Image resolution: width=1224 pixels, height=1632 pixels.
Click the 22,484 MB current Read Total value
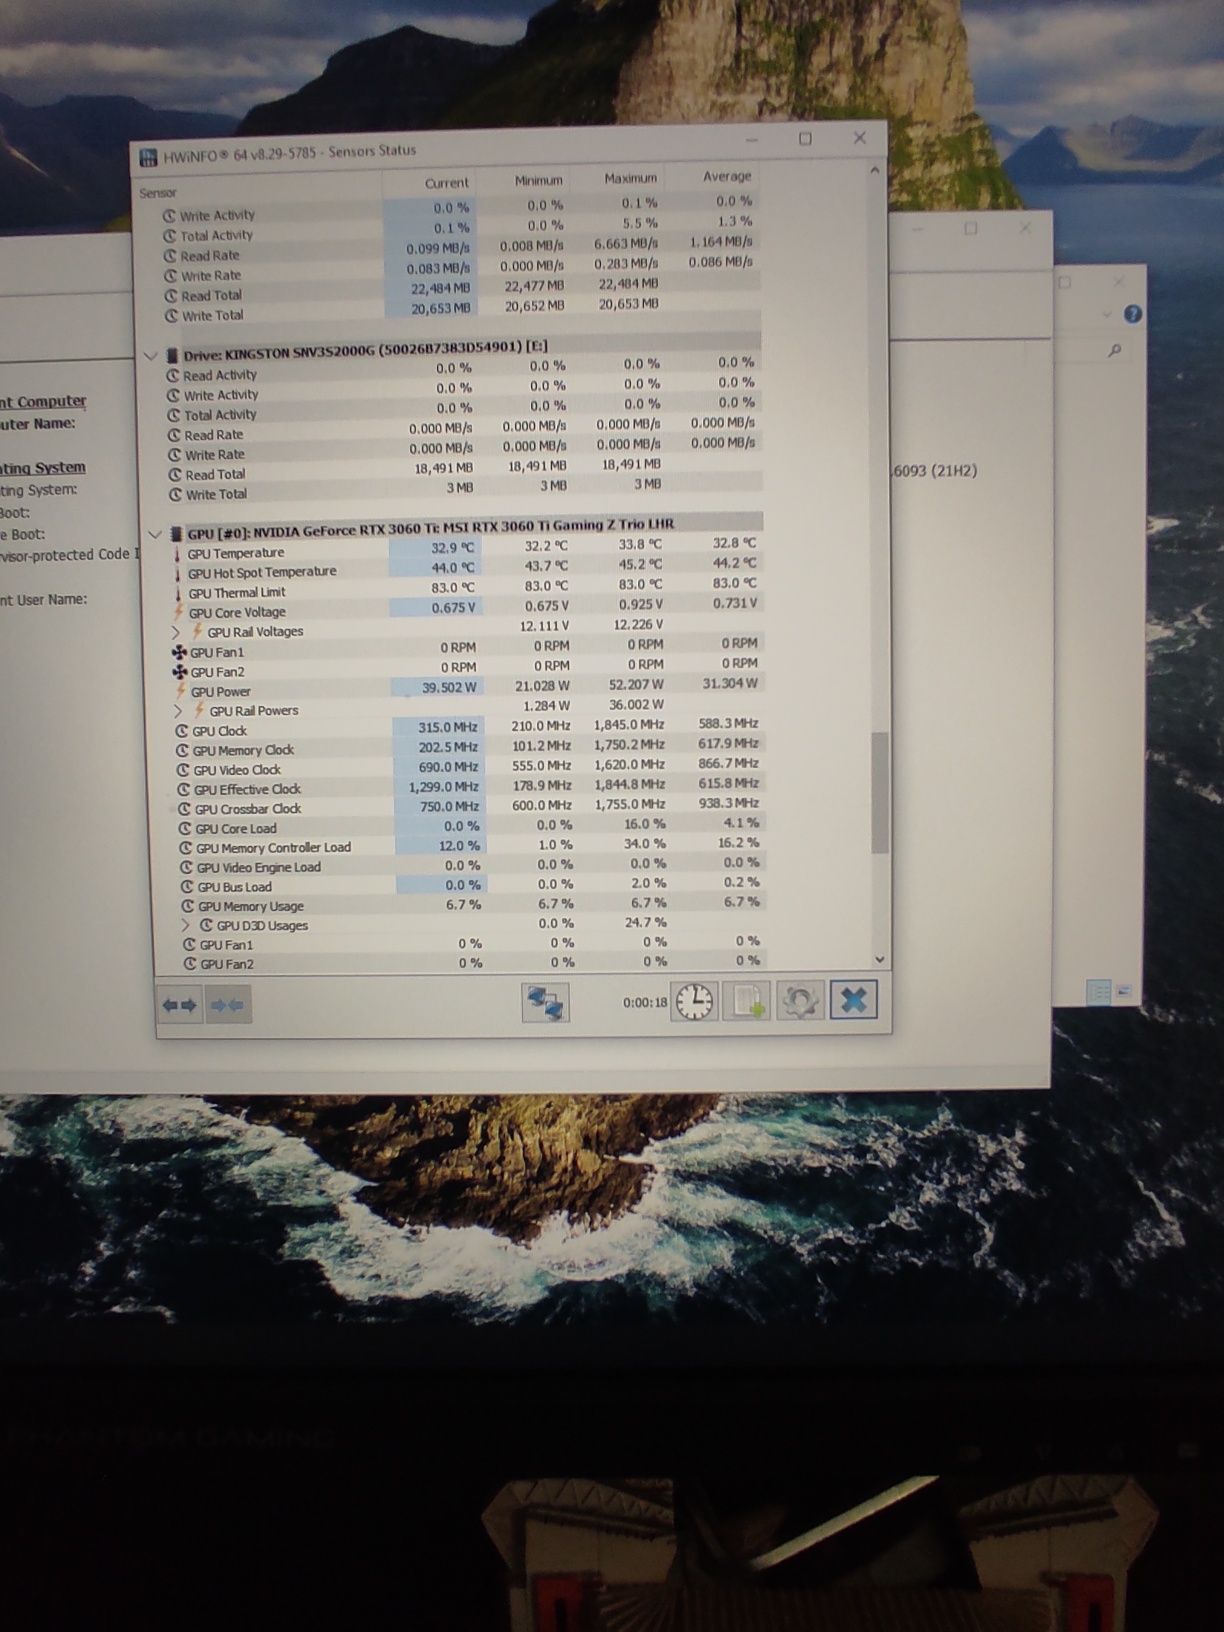(440, 289)
